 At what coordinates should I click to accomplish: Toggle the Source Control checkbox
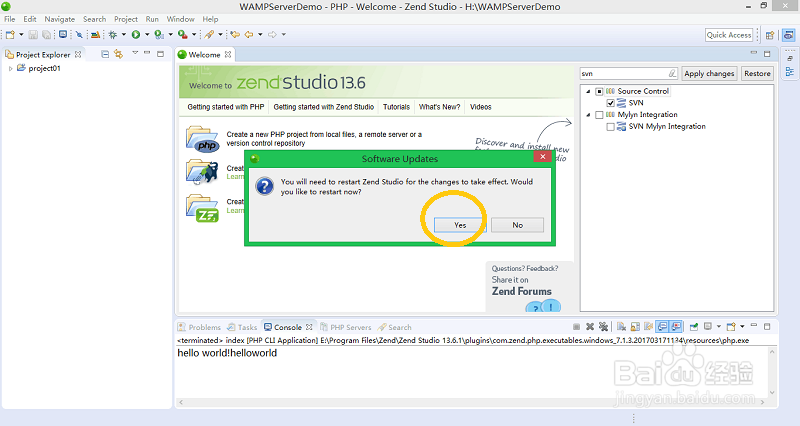(599, 91)
